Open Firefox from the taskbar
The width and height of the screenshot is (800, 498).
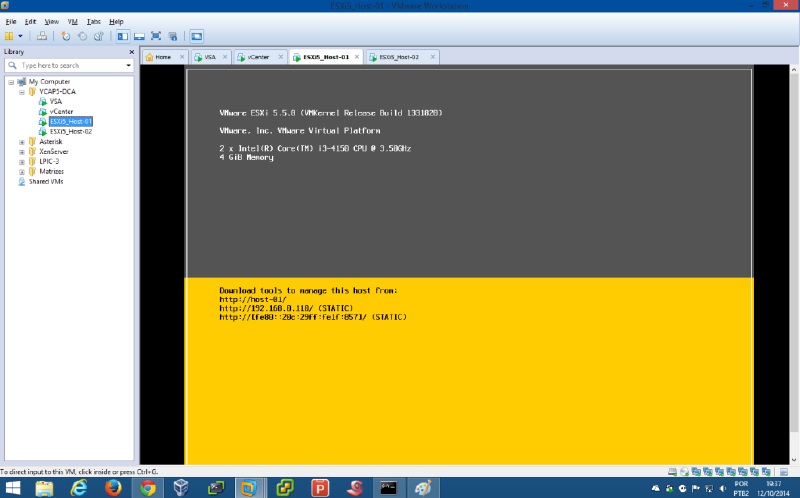(x=112, y=488)
